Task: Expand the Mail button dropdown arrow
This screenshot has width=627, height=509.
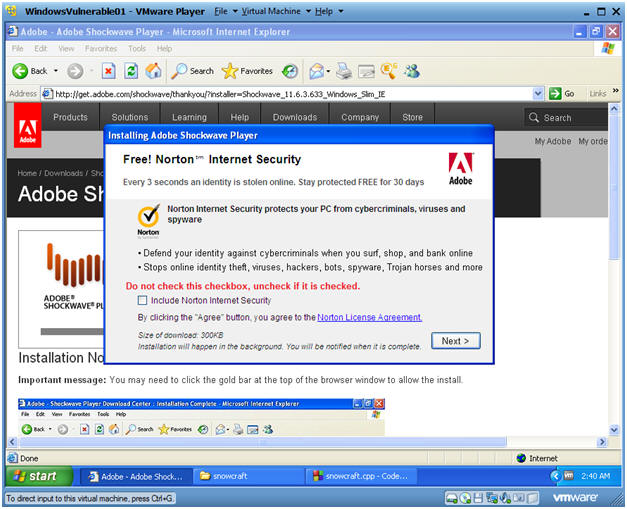Action: pos(328,71)
